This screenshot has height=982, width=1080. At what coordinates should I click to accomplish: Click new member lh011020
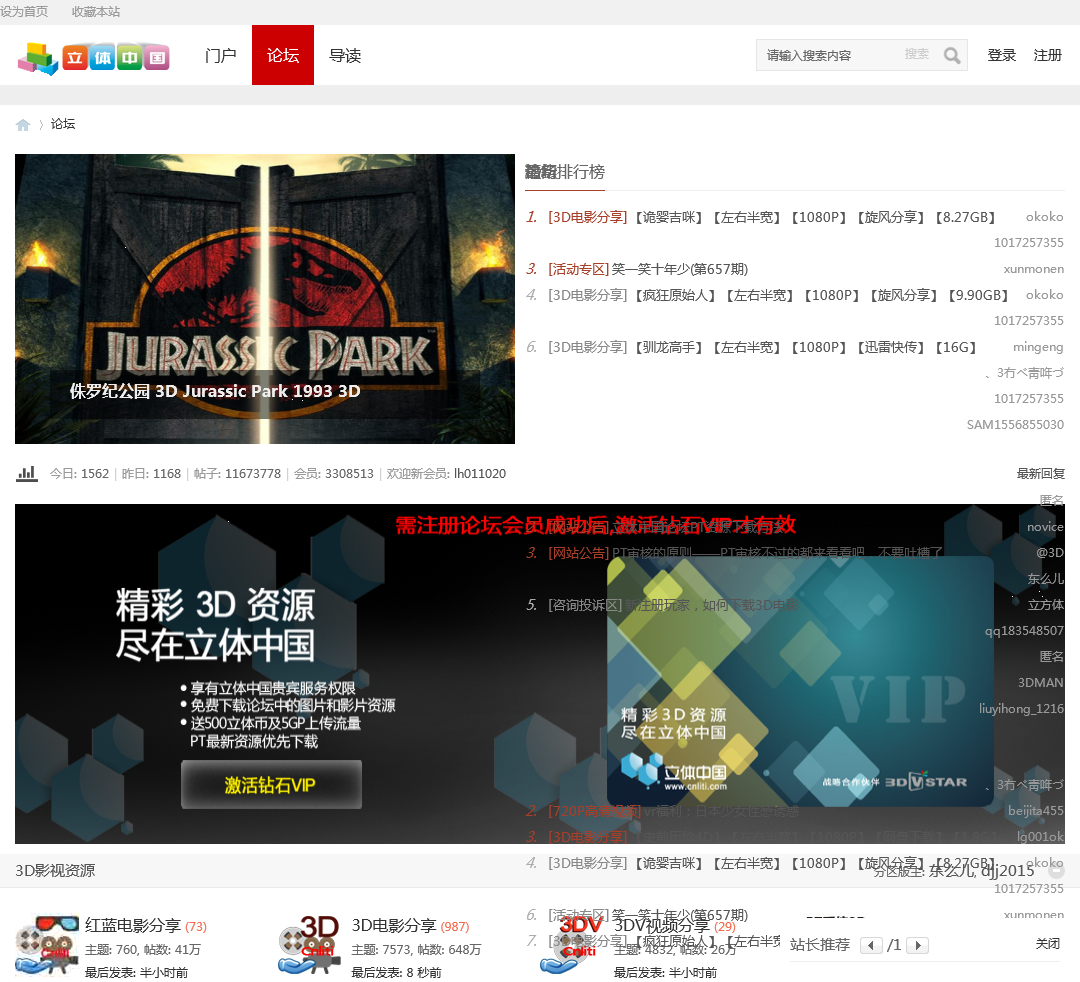(x=480, y=474)
